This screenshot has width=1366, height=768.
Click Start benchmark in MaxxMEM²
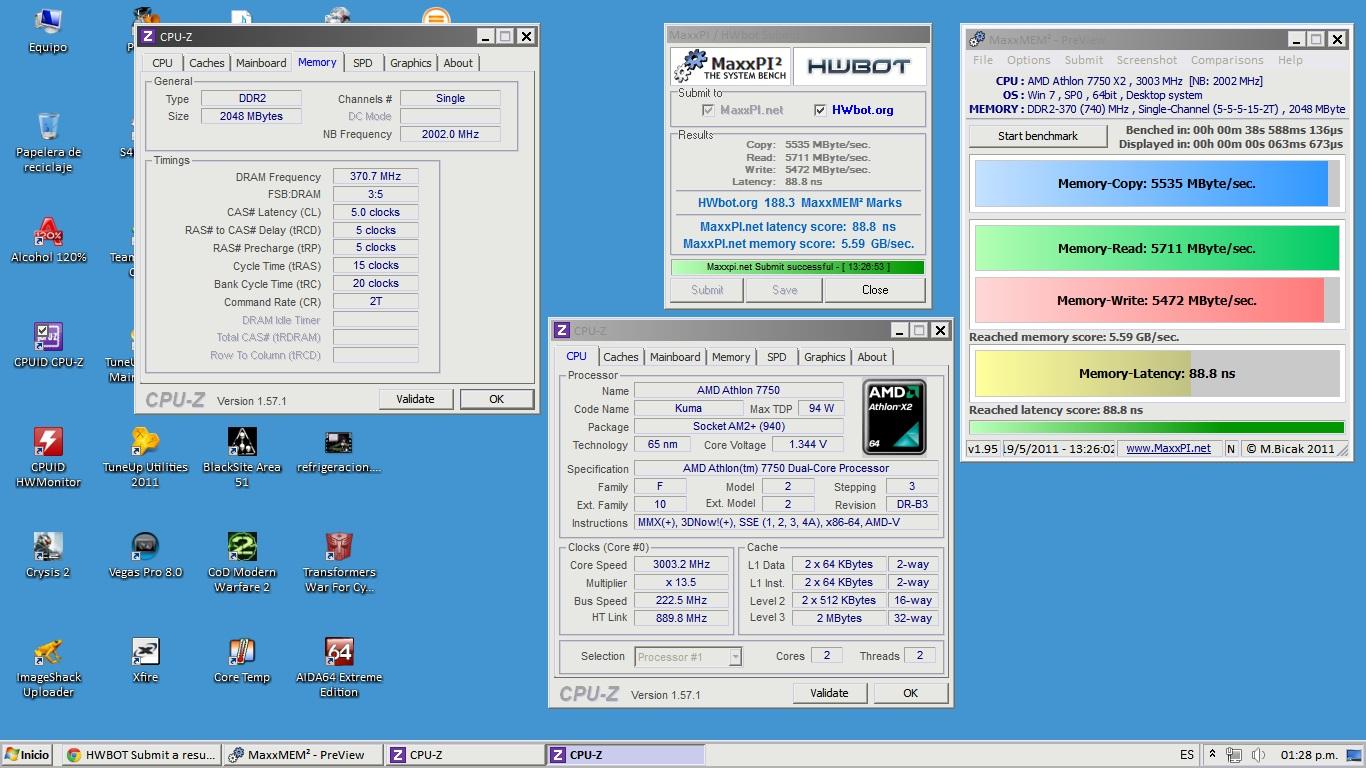point(1038,136)
